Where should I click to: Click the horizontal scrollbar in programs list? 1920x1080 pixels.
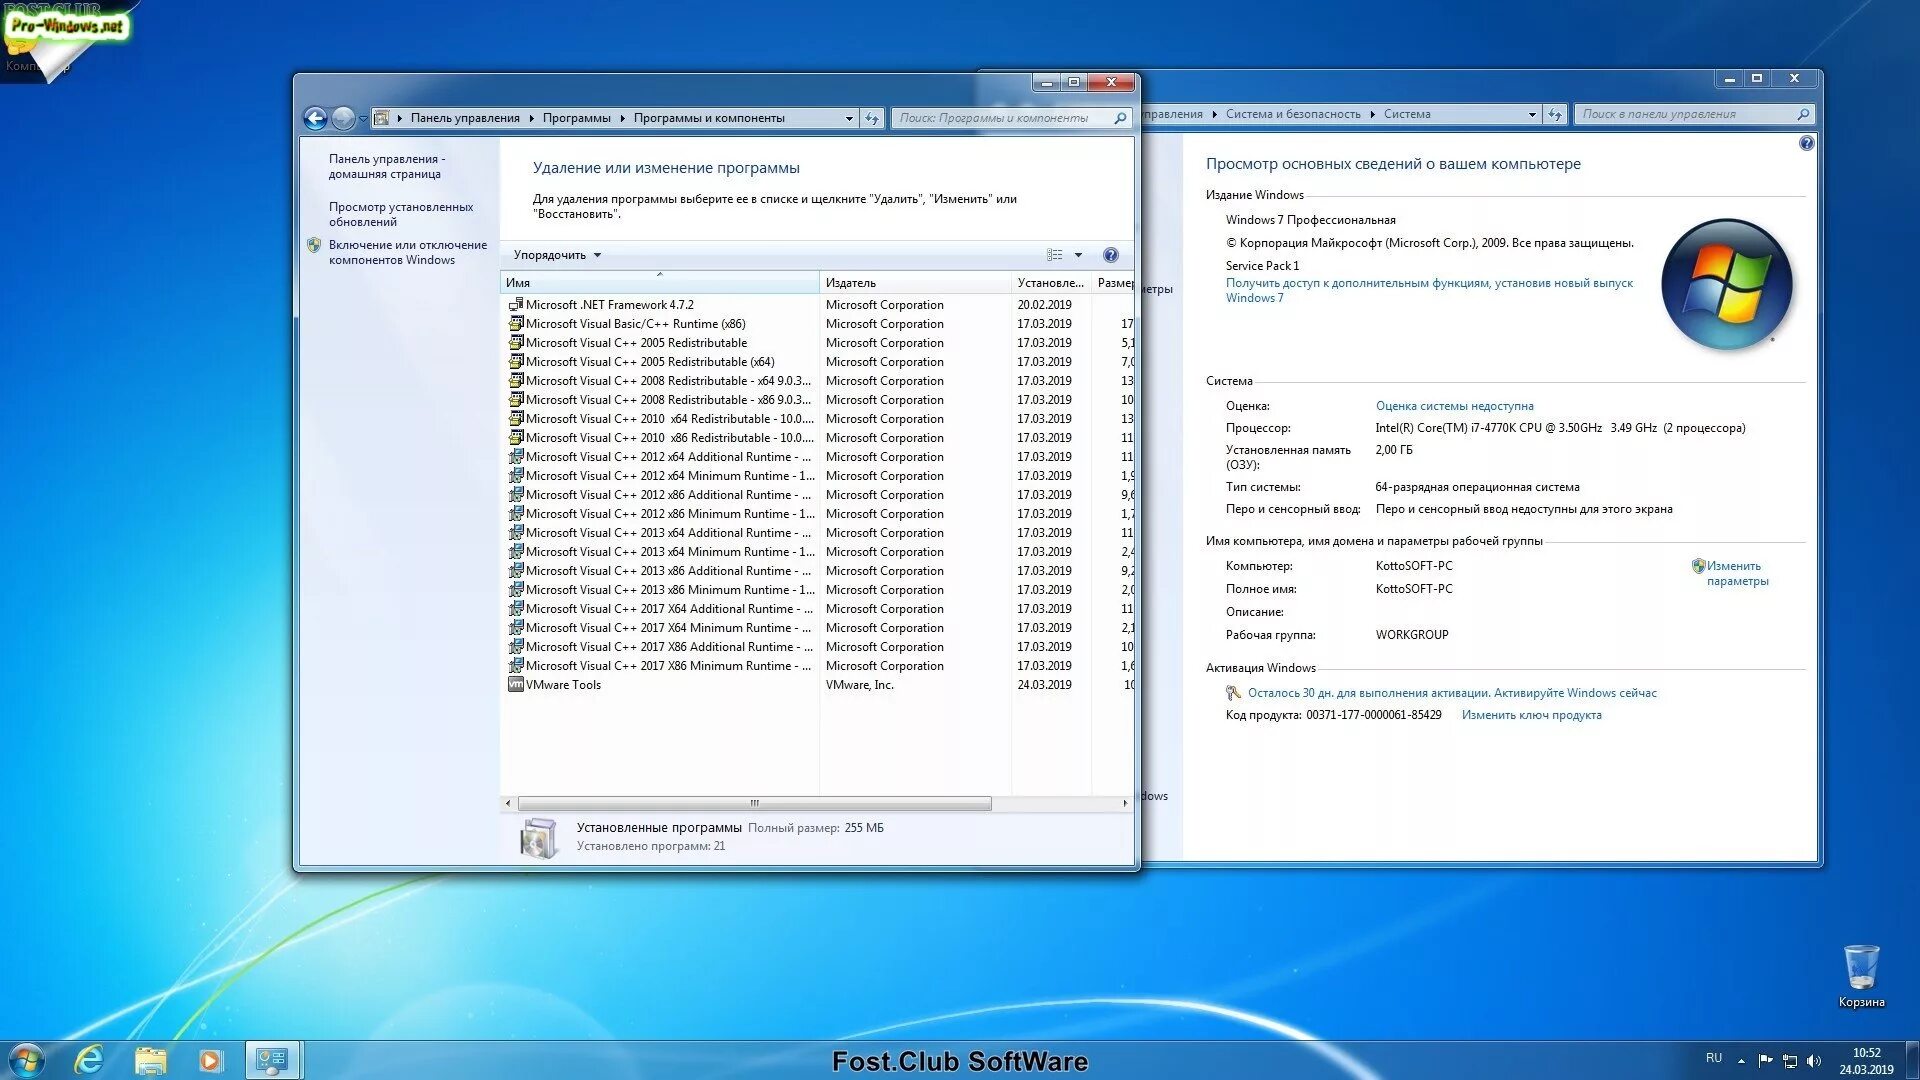click(x=755, y=803)
